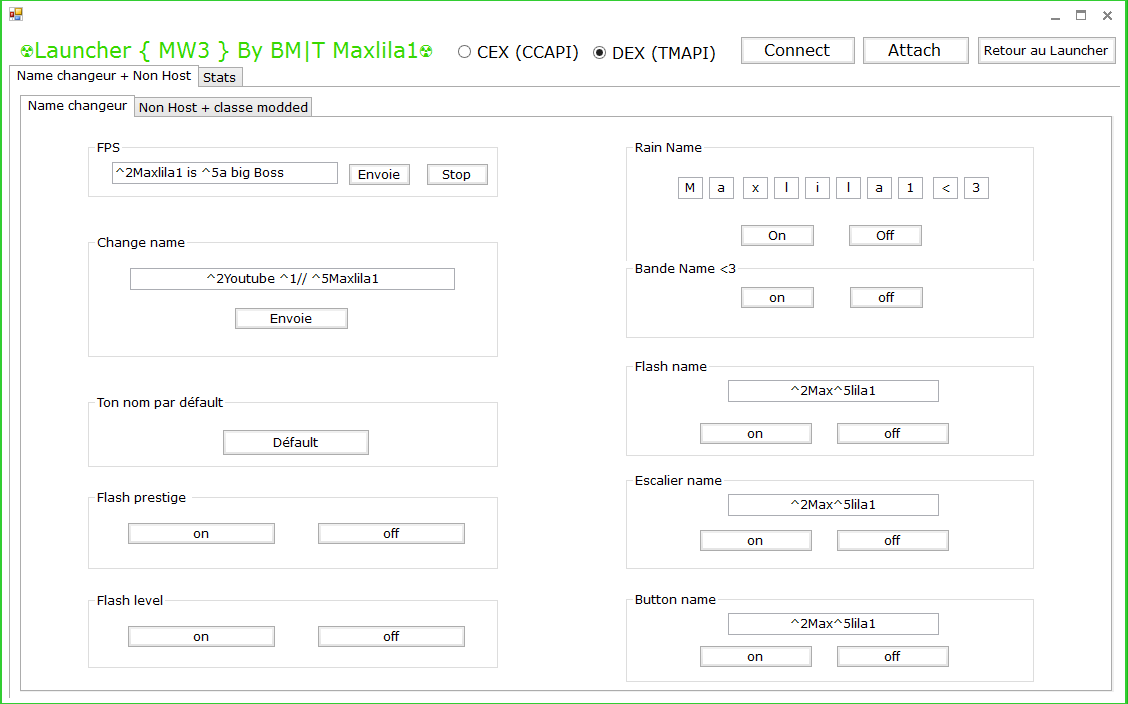Click Envoie under Change name
The width and height of the screenshot is (1128, 704).
(x=291, y=319)
